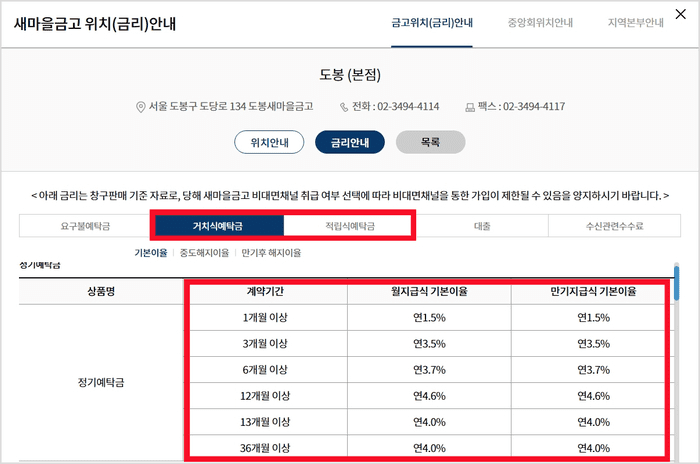
Task: Switch to the 금고위치(금리)안내 tab
Action: point(432,23)
